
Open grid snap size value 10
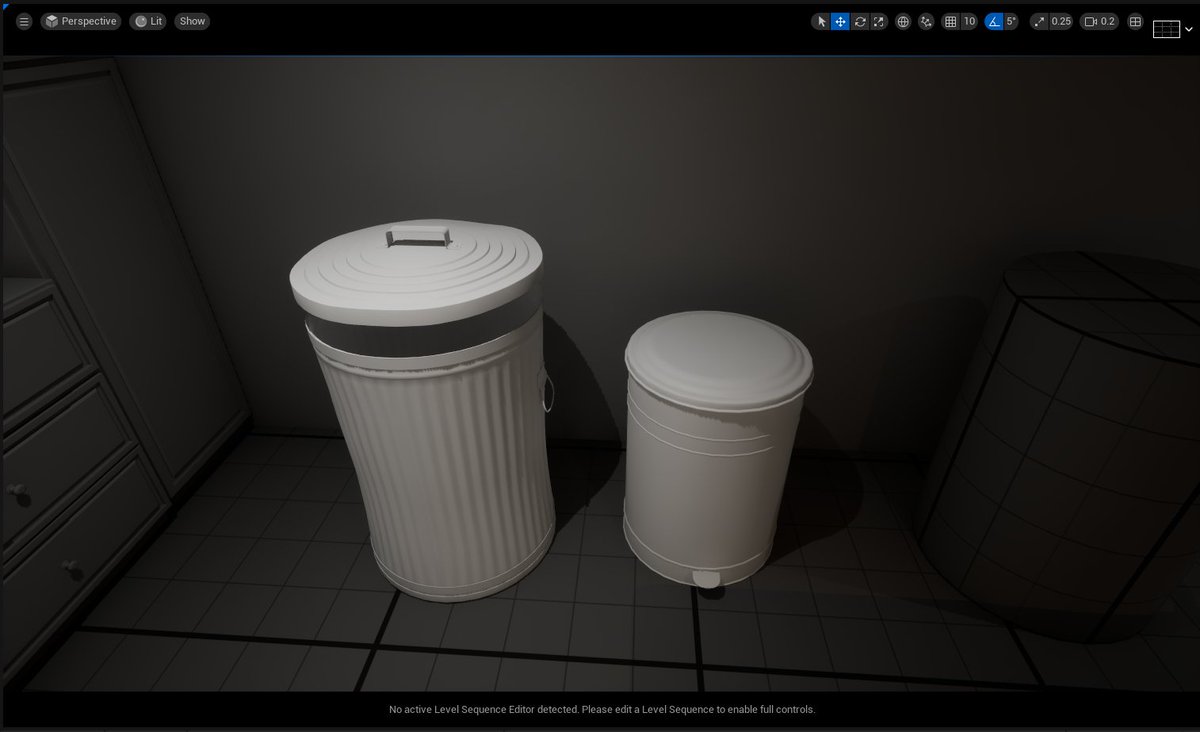click(969, 21)
